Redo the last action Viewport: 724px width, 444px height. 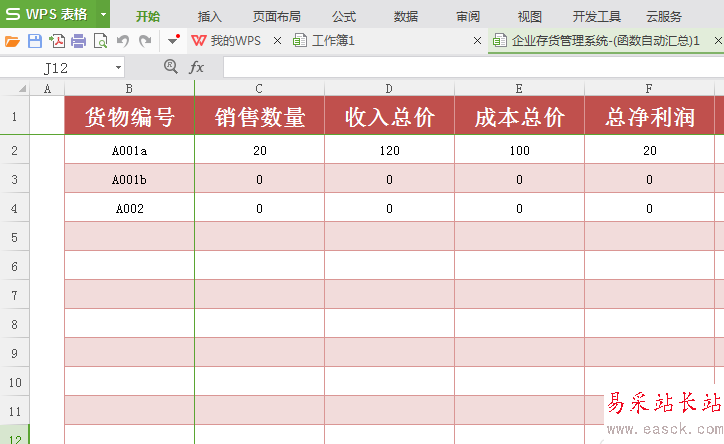pyautogui.click(x=145, y=41)
